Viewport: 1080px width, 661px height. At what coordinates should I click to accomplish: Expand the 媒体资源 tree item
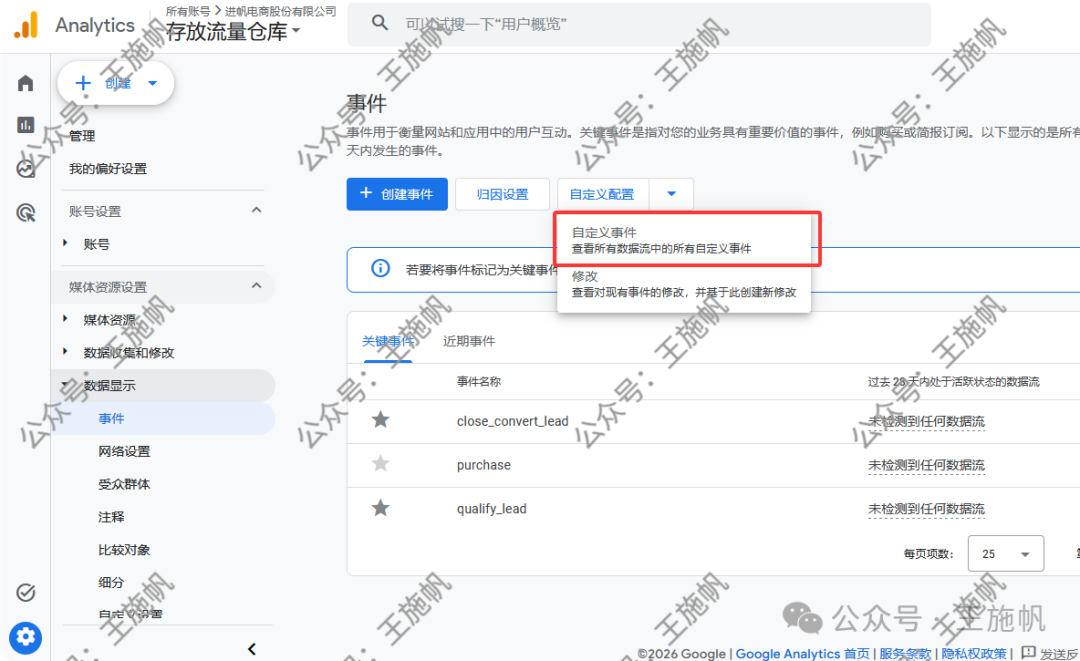pyautogui.click(x=65, y=319)
